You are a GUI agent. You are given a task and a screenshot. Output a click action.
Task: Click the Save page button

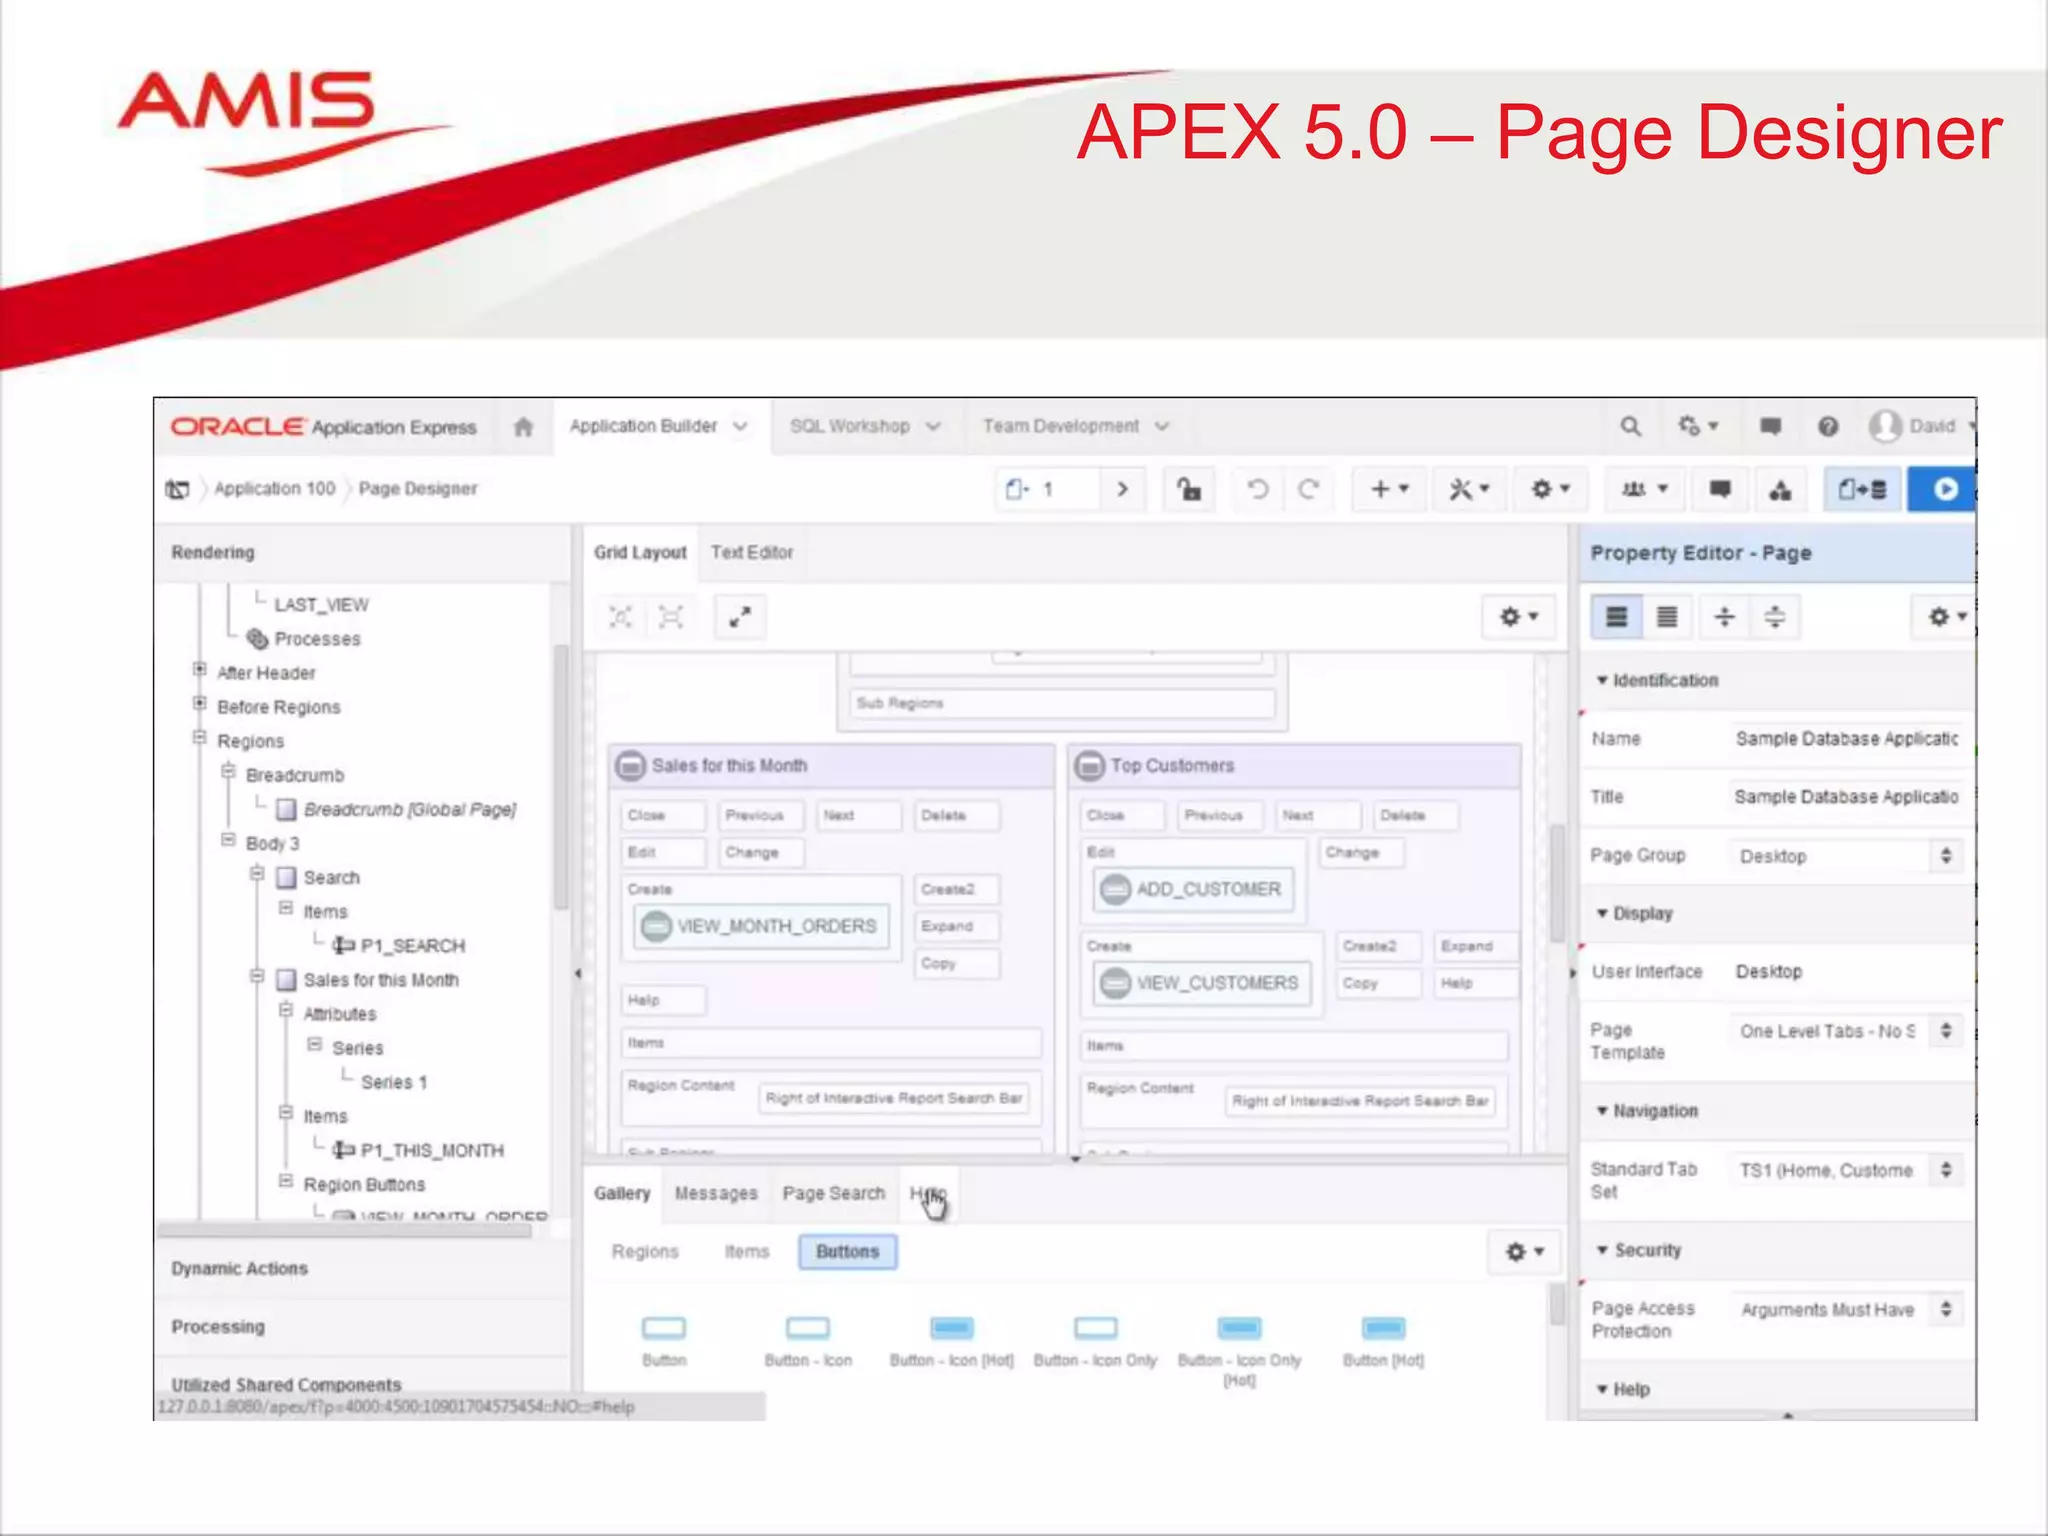click(x=1862, y=489)
